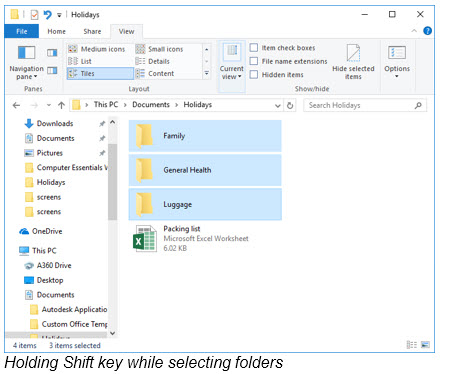Viewport: 458px width, 374px height.
Task: Click navigation pane scroll down arrow
Action: (113, 333)
